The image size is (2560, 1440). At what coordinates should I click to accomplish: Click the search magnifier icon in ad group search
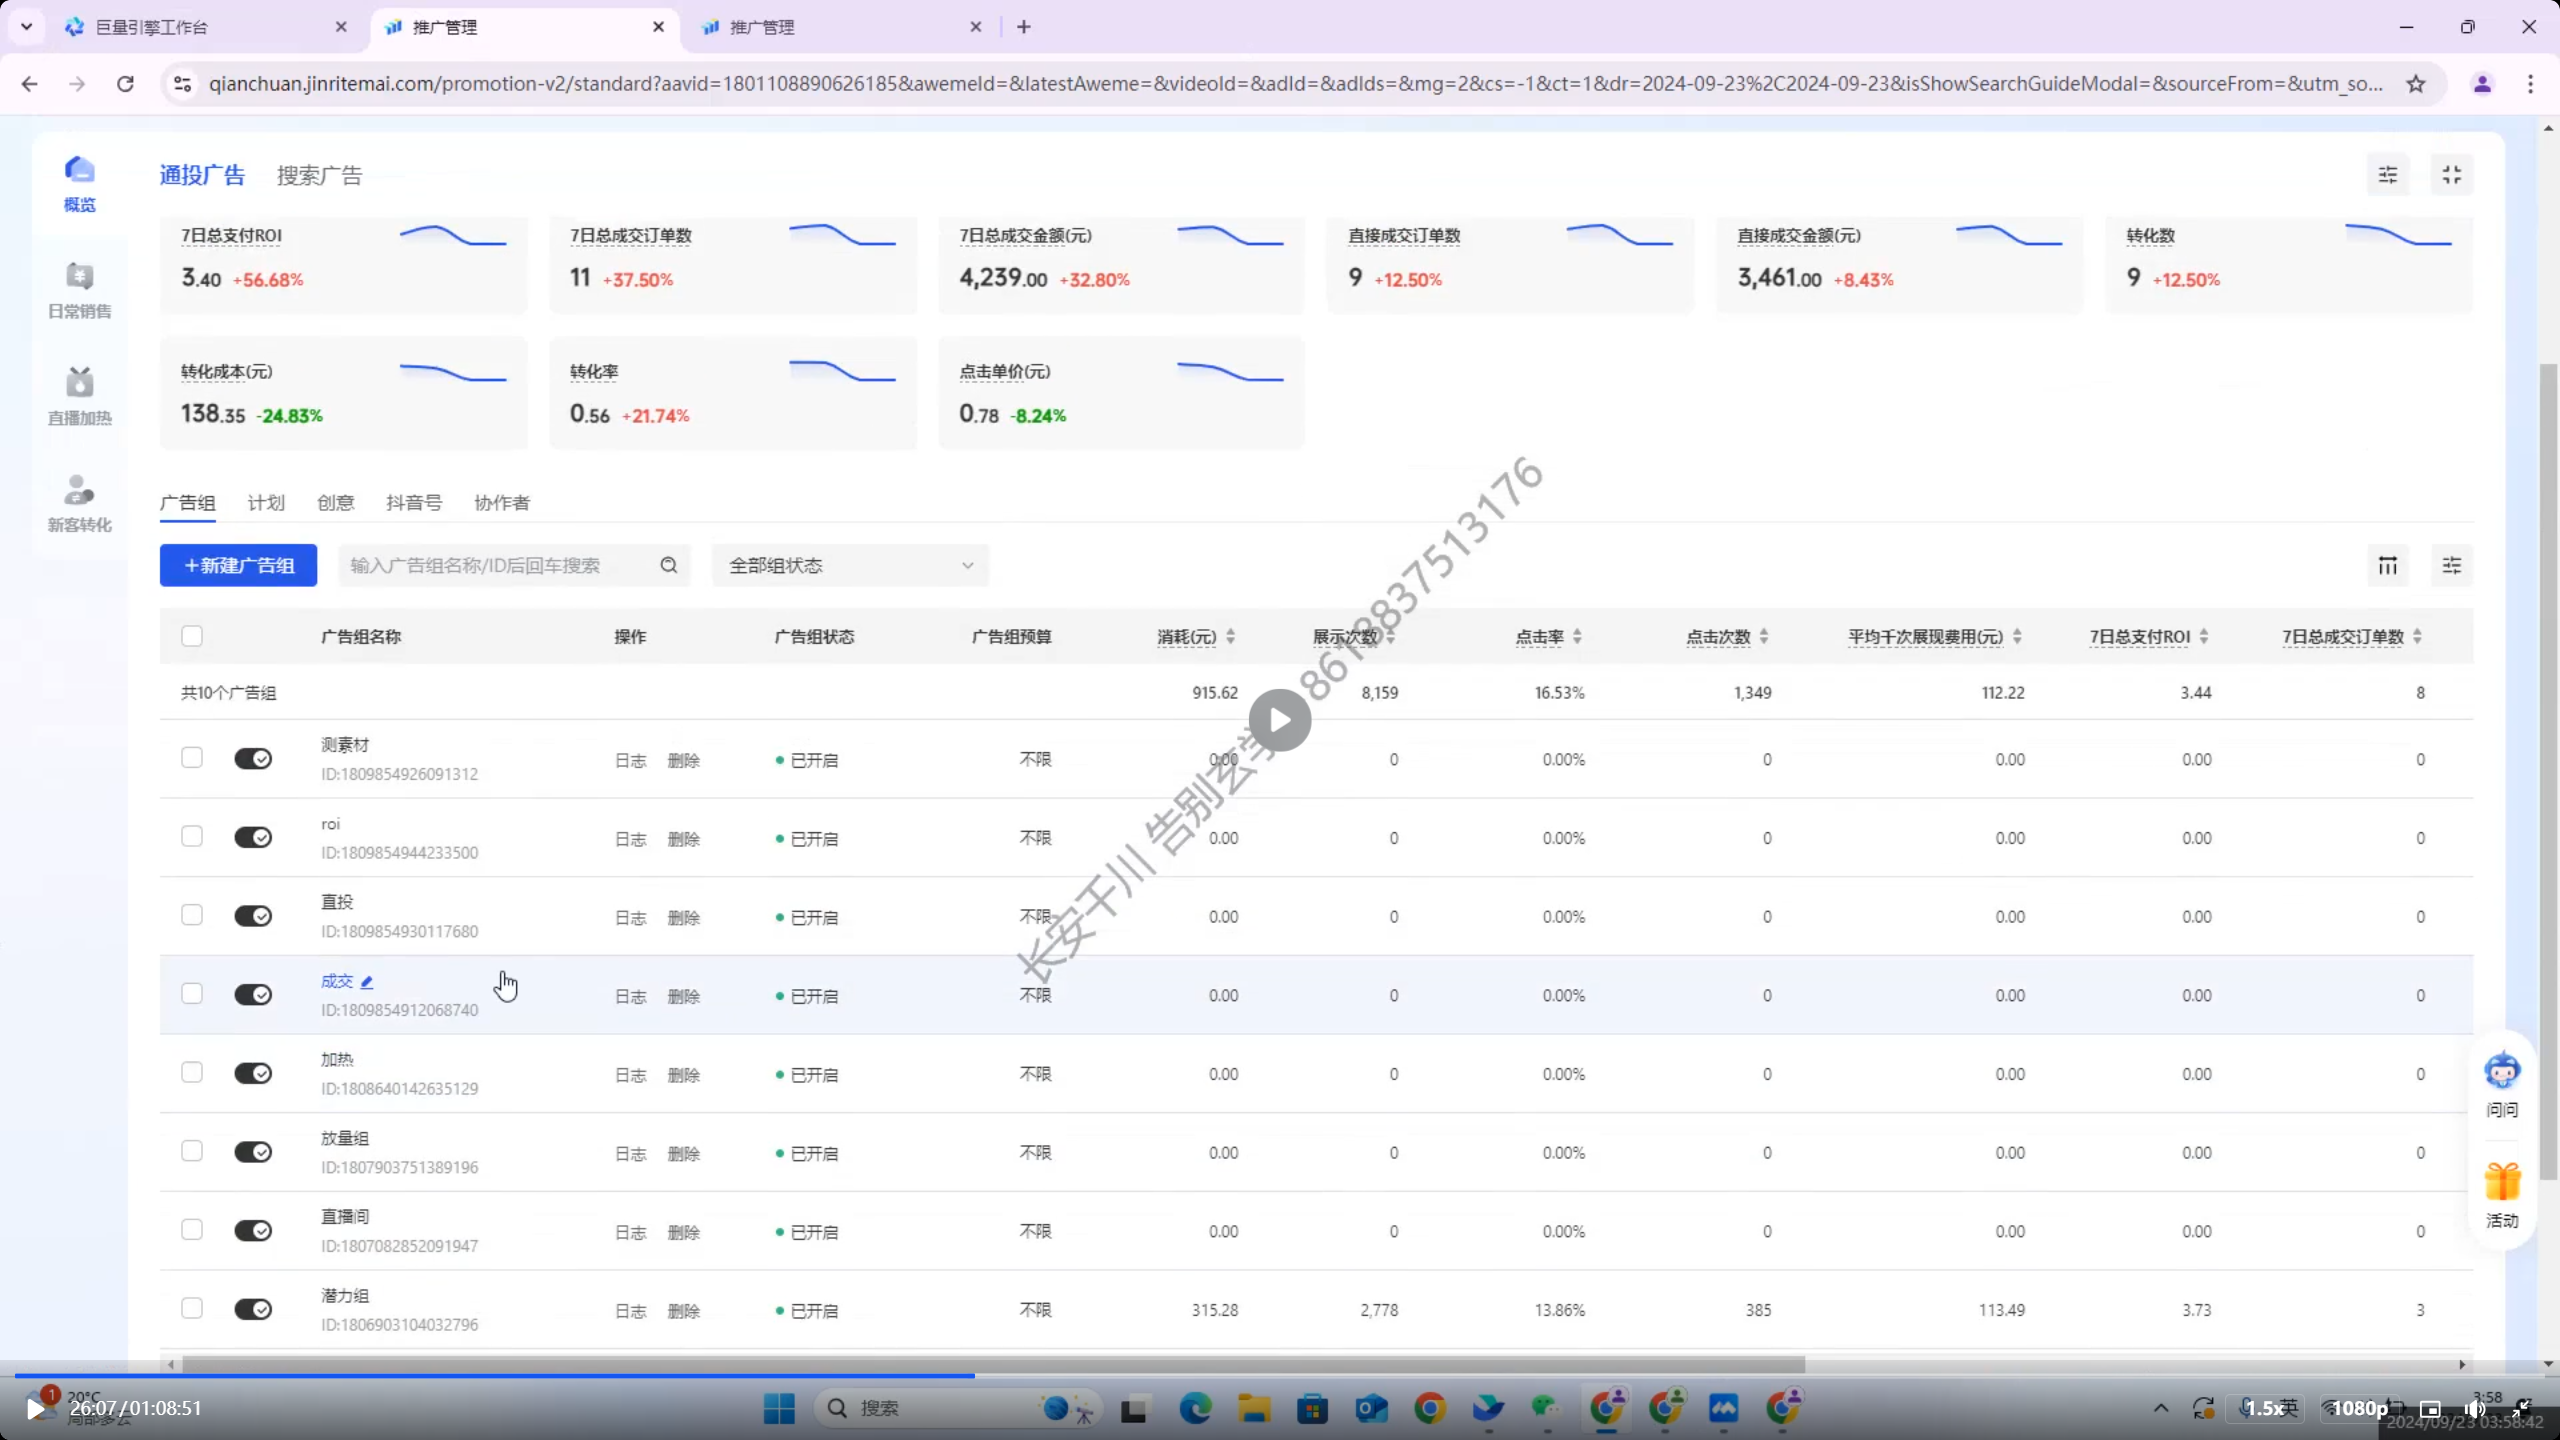point(669,565)
